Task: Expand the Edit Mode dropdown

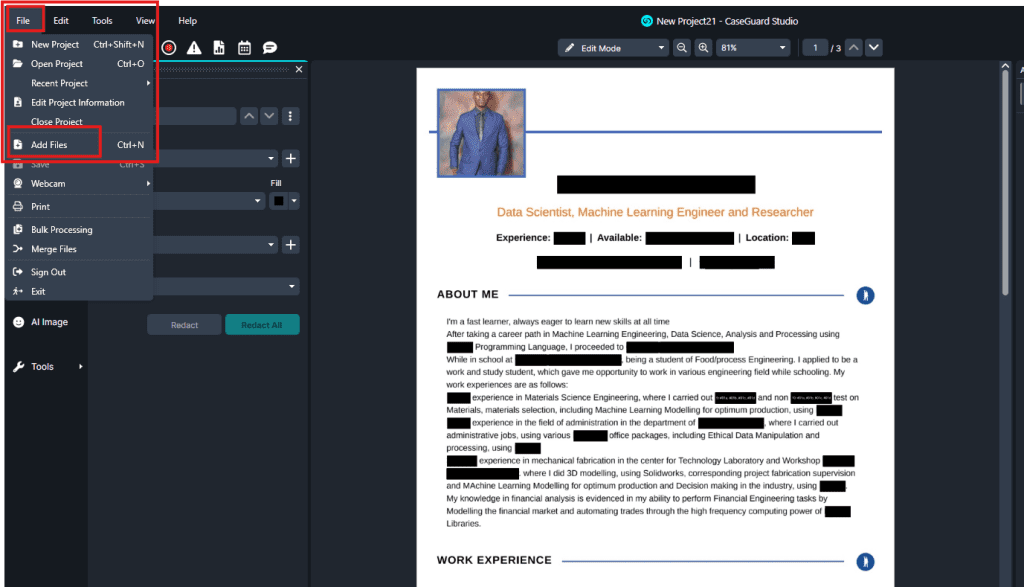Action: pyautogui.click(x=613, y=48)
